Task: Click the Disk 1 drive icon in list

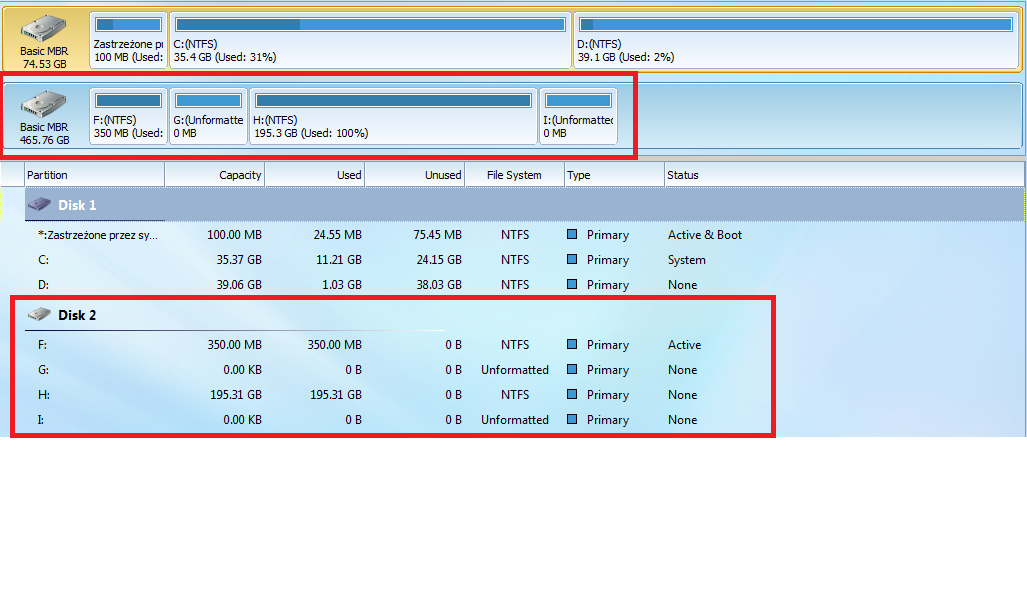Action: click(39, 204)
